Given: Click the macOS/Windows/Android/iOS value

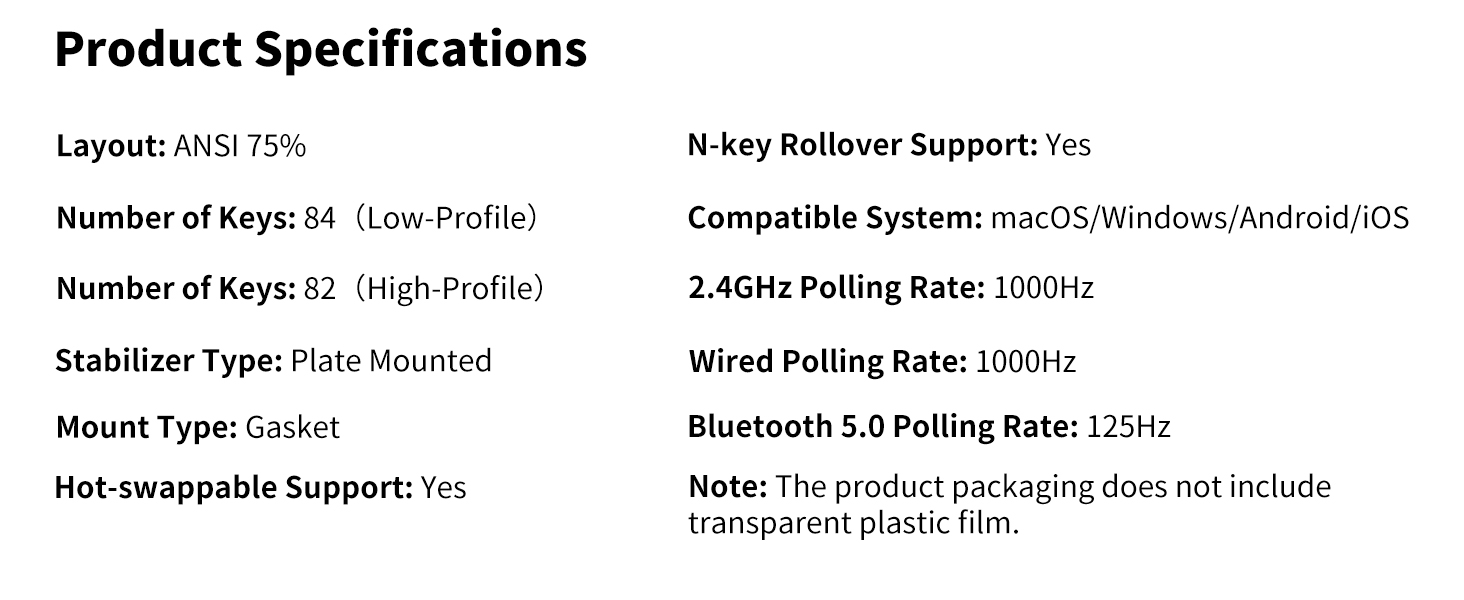Looking at the screenshot, I should tap(1199, 218).
